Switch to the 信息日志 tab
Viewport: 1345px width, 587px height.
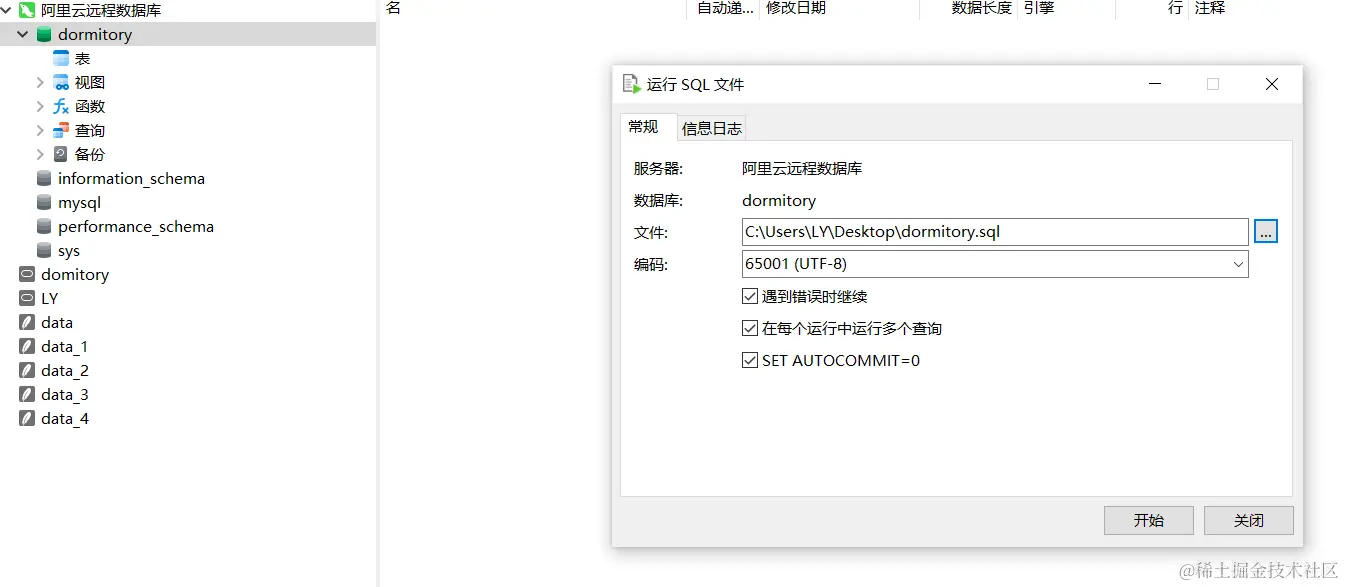coord(711,128)
